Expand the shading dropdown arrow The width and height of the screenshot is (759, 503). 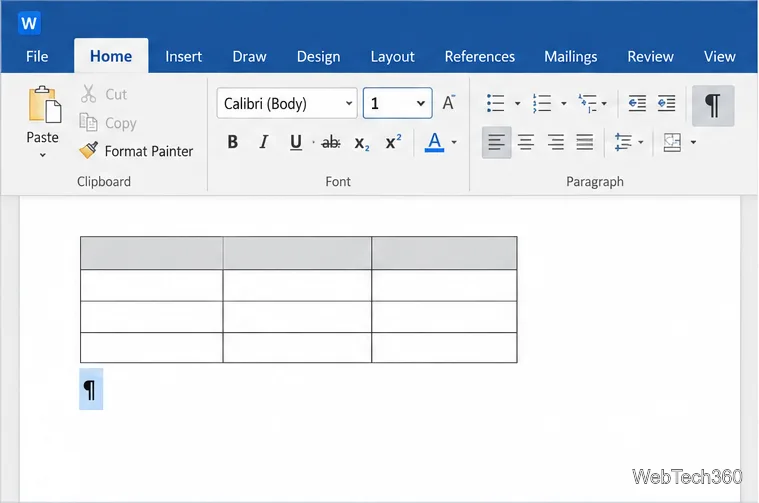[x=694, y=142]
